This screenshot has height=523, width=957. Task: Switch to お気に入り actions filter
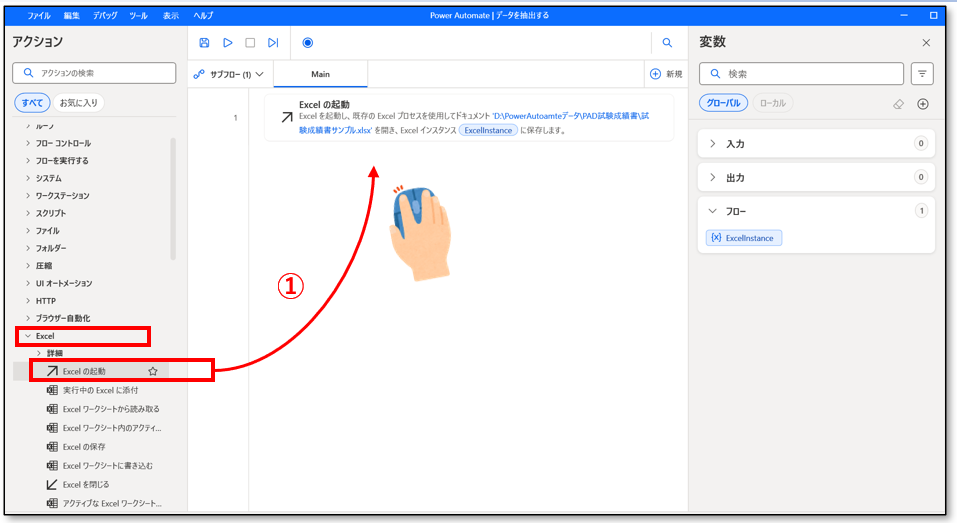(80, 103)
